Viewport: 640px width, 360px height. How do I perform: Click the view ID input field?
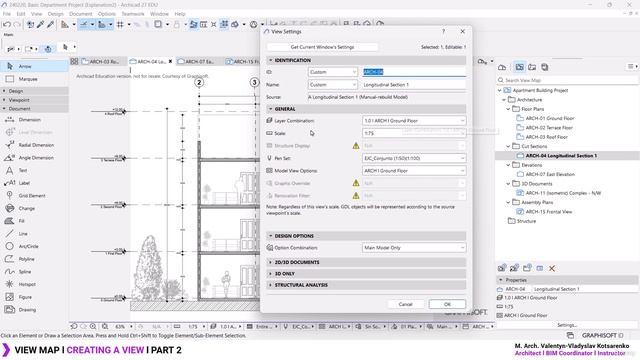[414, 72]
